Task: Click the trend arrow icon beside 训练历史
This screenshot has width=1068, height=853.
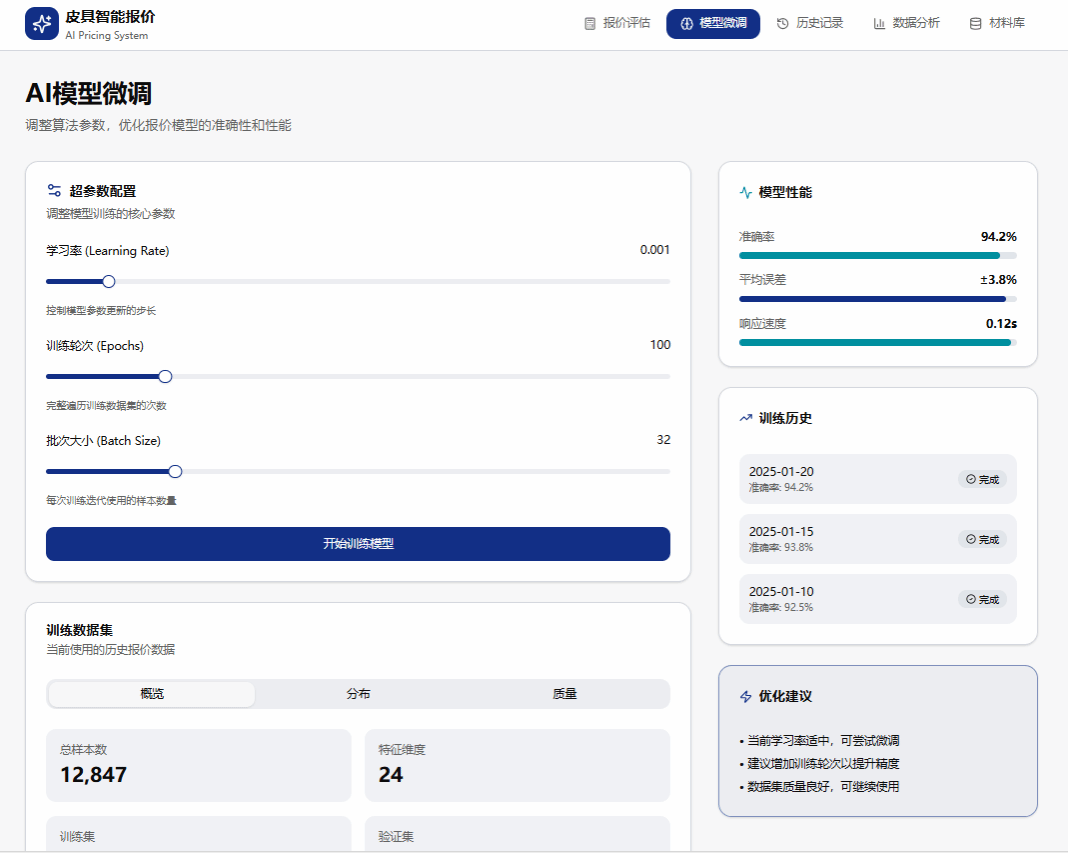Action: pyautogui.click(x=745, y=418)
